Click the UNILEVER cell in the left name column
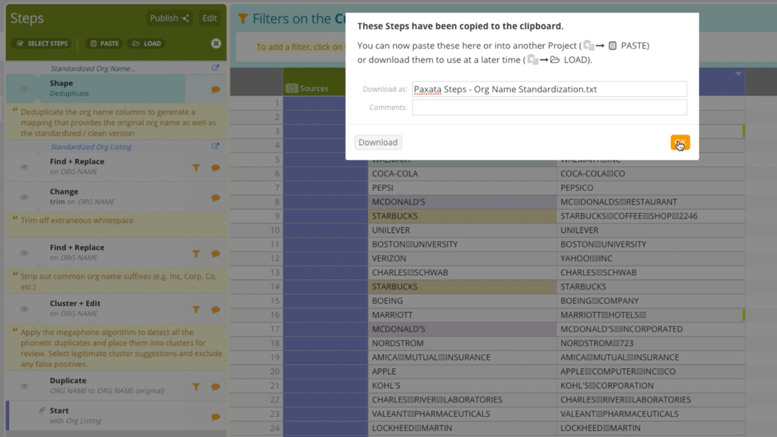The height and width of the screenshot is (437, 777). pos(462,230)
